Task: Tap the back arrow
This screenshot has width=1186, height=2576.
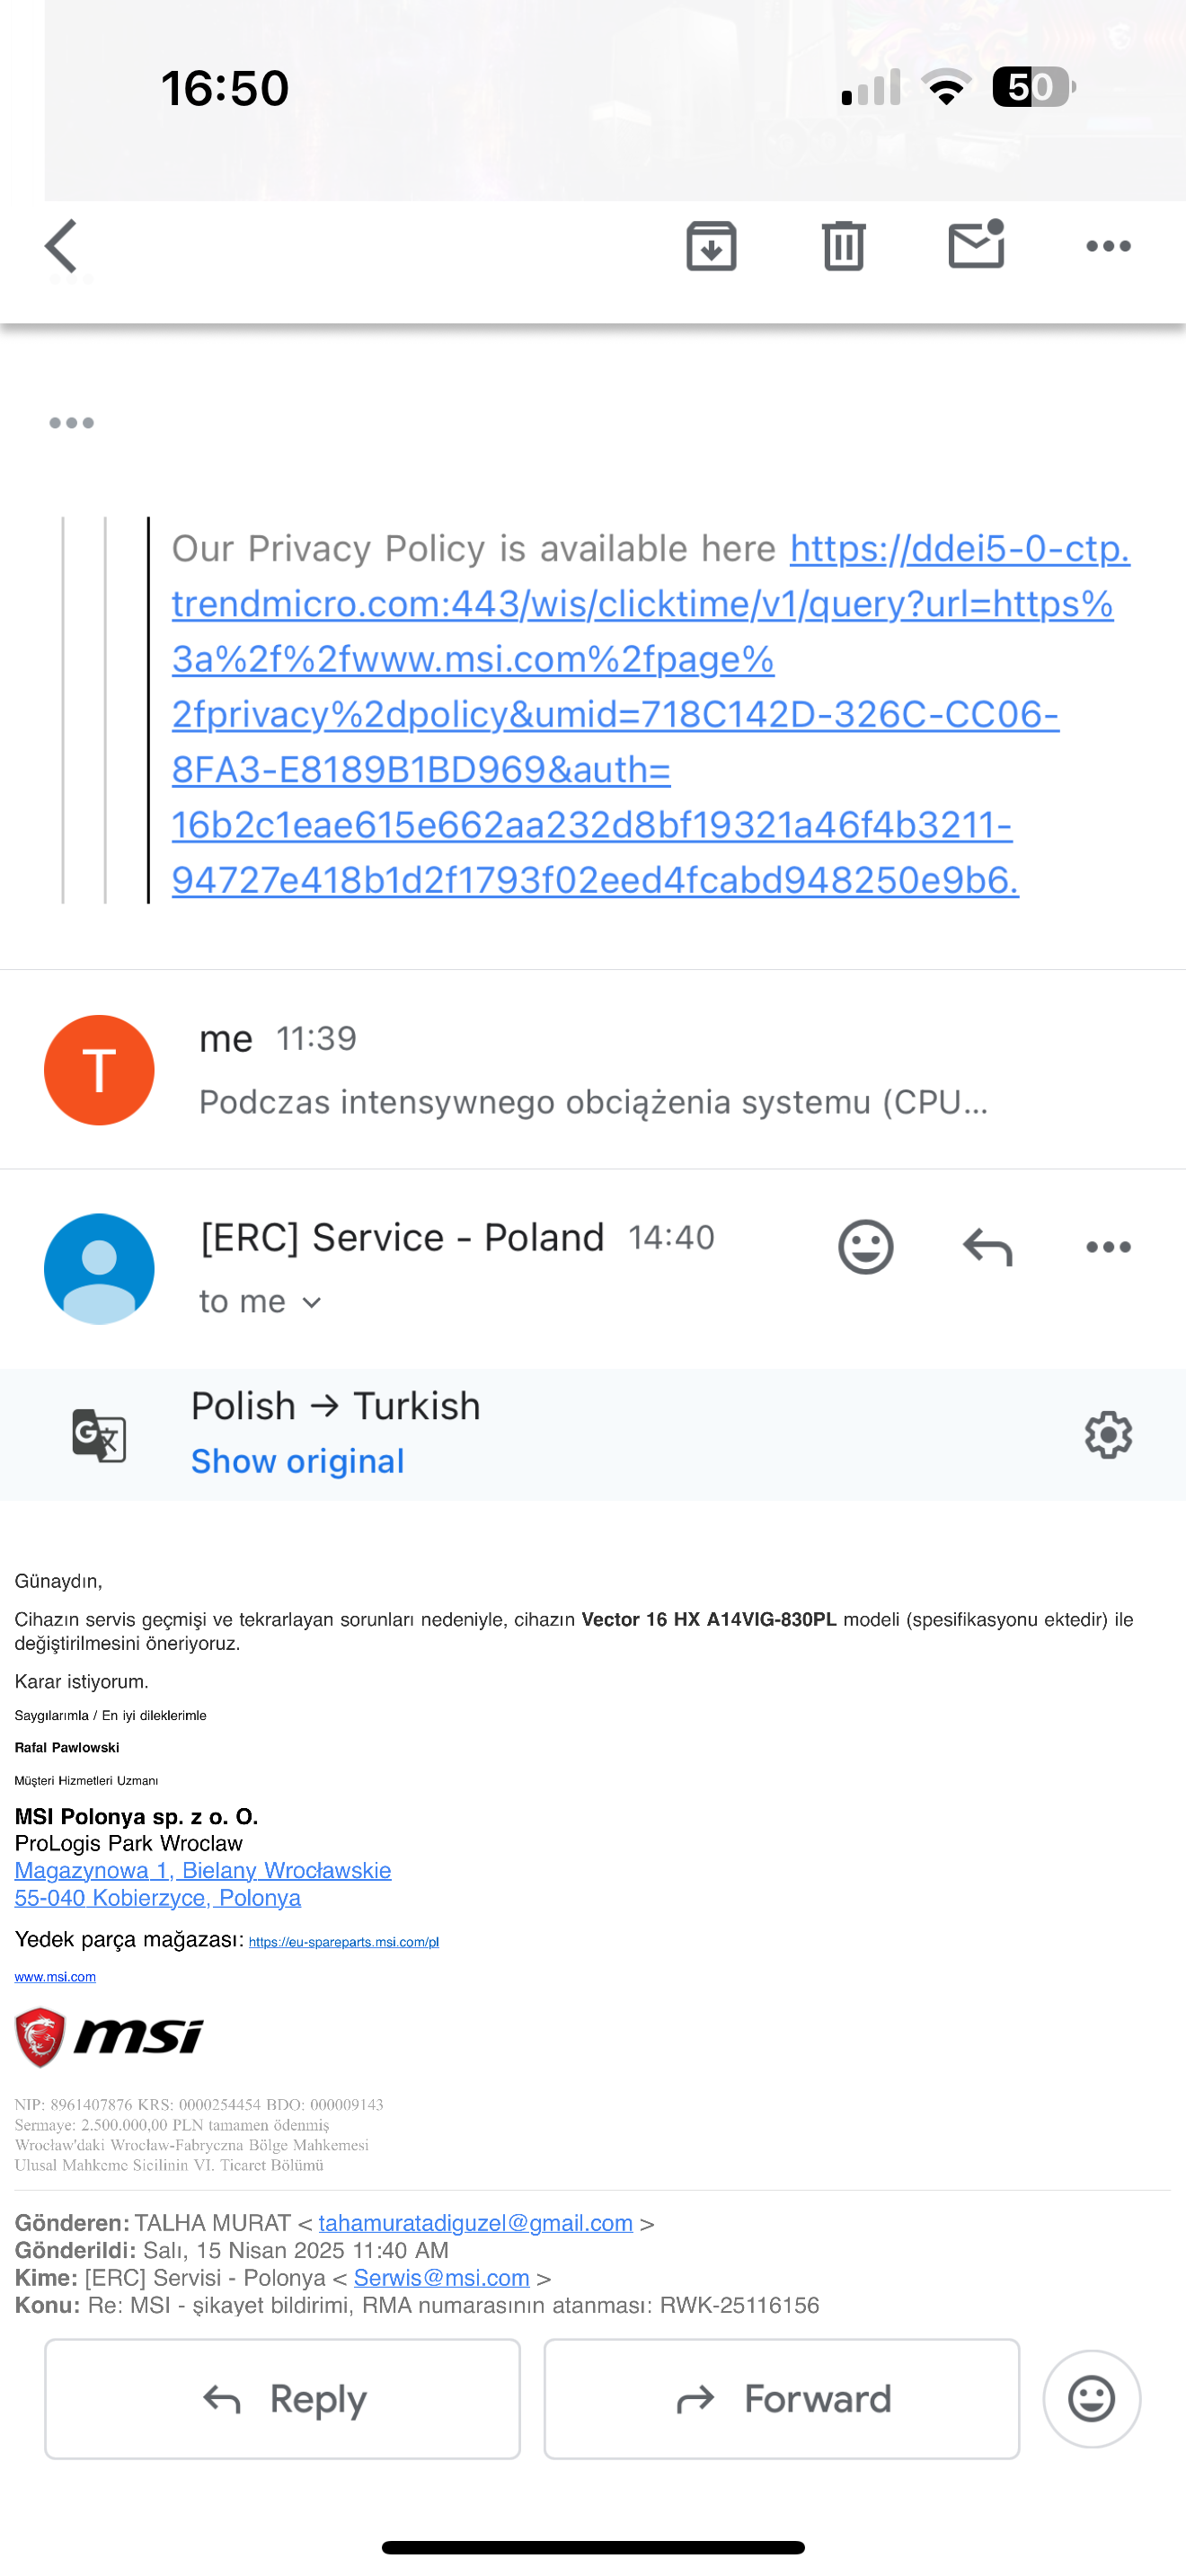Action: tap(62, 246)
